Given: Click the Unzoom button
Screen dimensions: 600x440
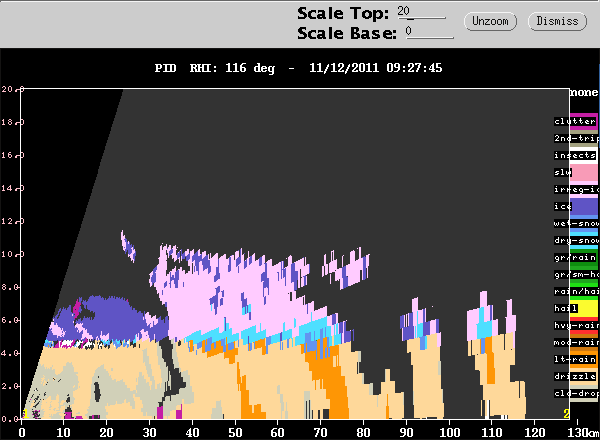Looking at the screenshot, I should tap(490, 21).
